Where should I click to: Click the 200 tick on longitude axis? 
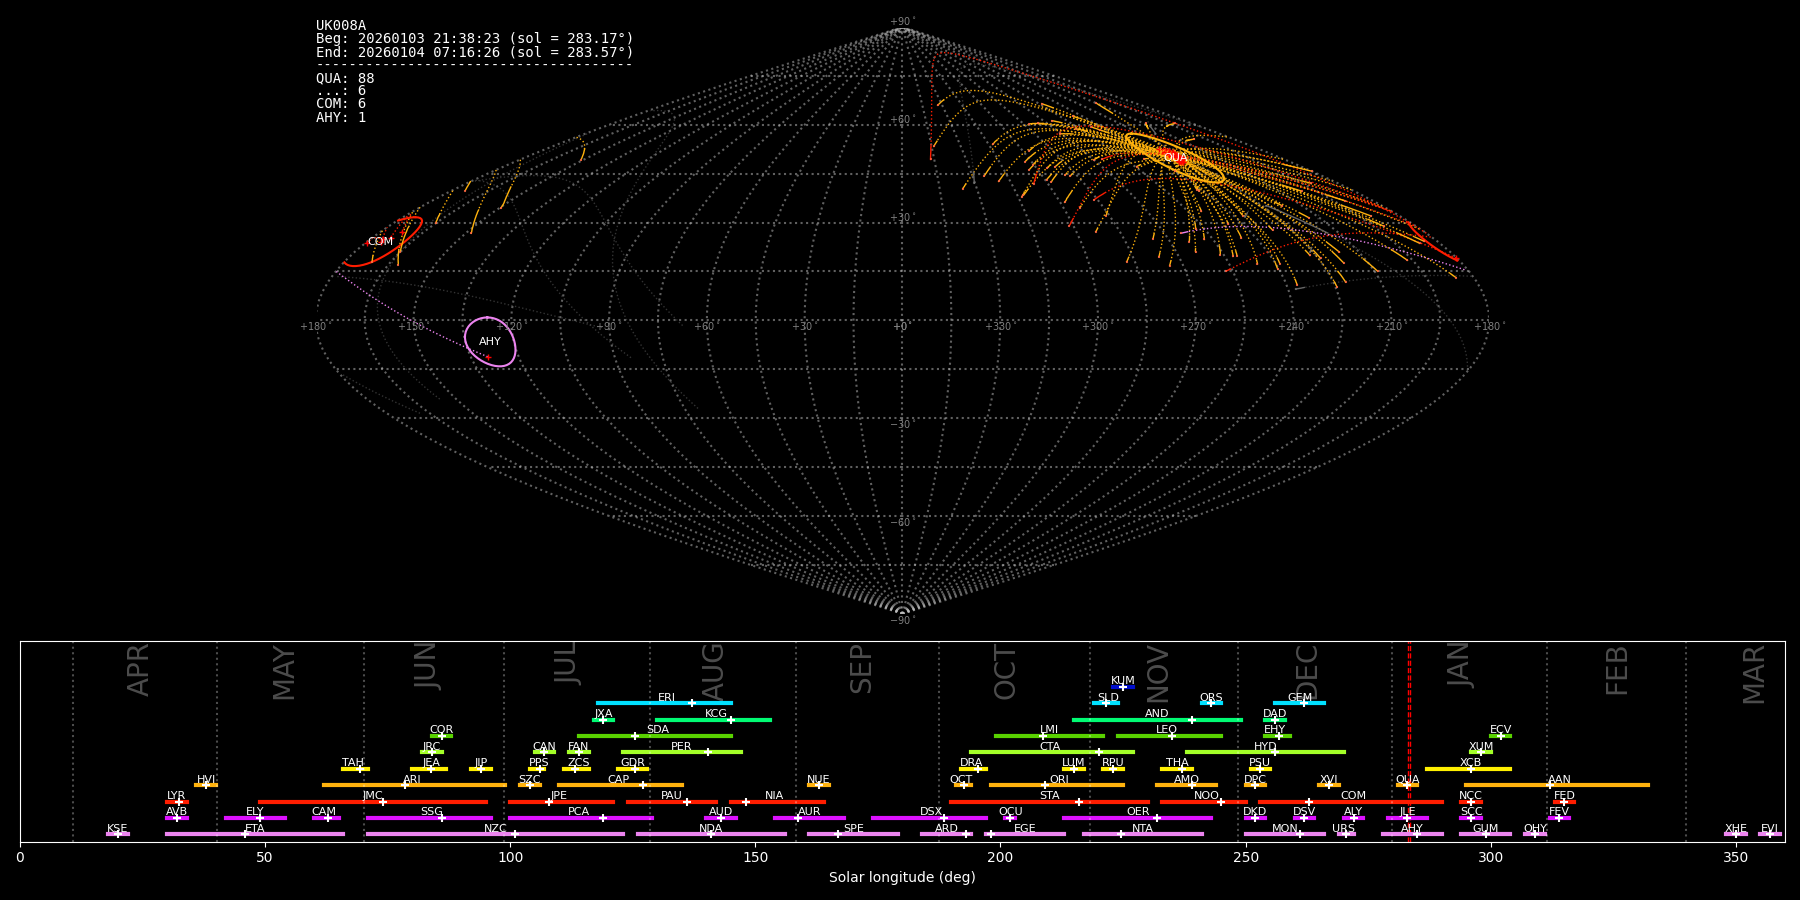[x=1000, y=858]
